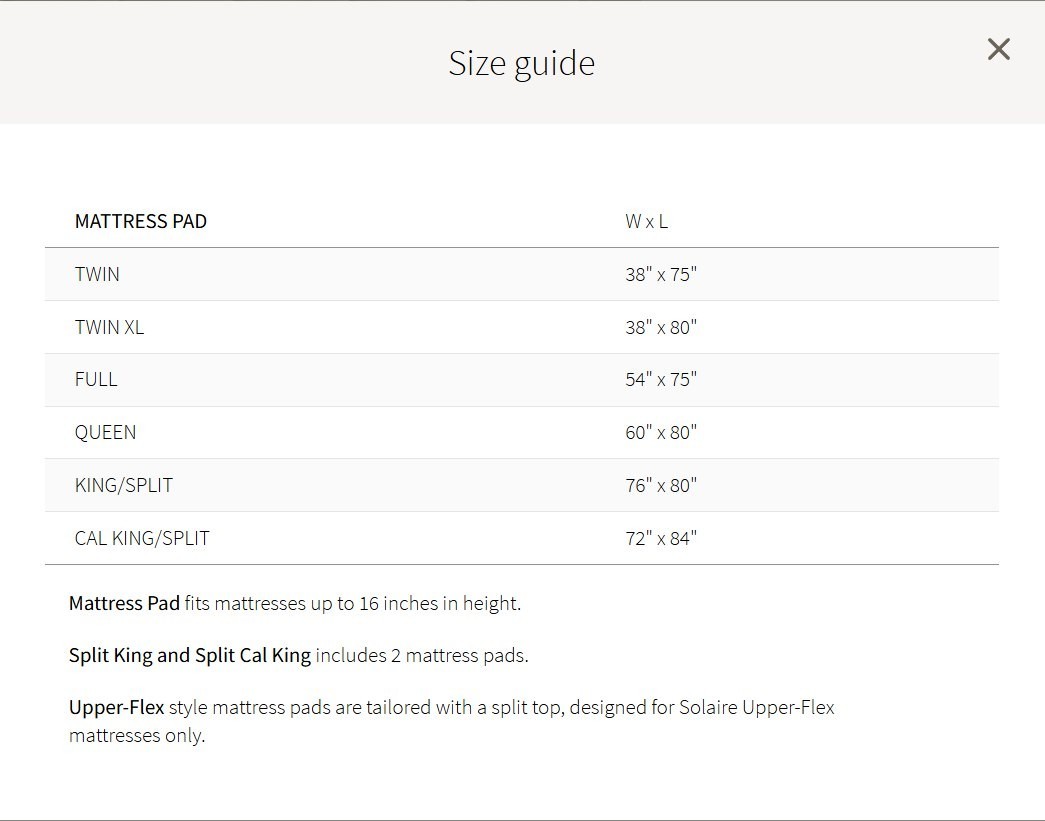1045x821 pixels.
Task: Click the 54" x 75" Full dimension
Action: point(662,379)
